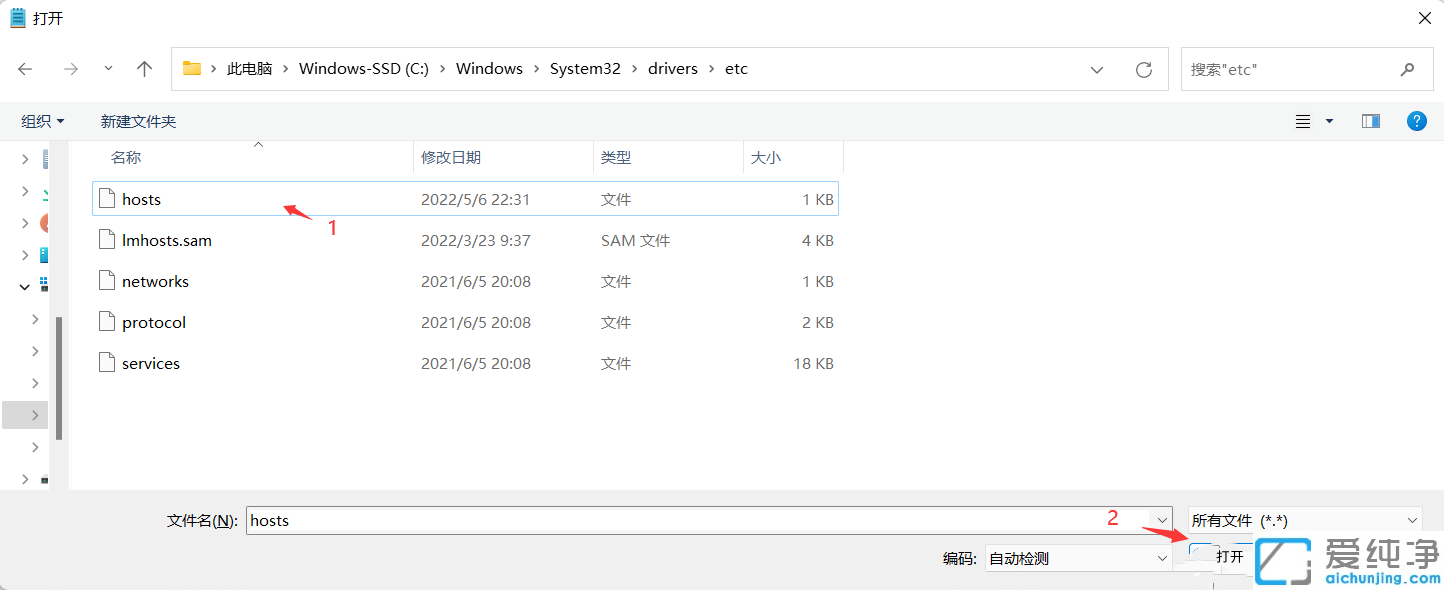Viewport: 1444px width, 590px height.
Task: Select the details view list icon
Action: tap(1302, 121)
